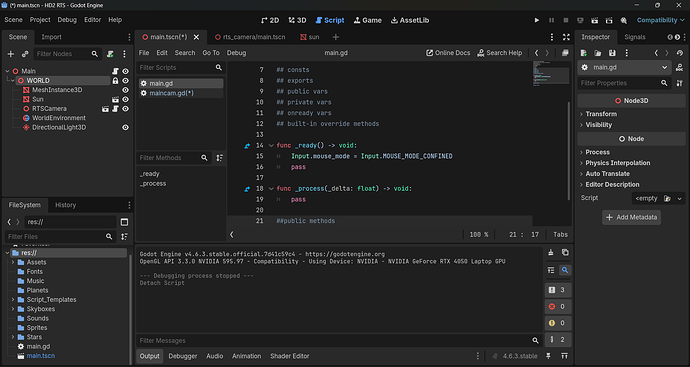
Task: Switch to Signals tab
Action: [x=635, y=37]
